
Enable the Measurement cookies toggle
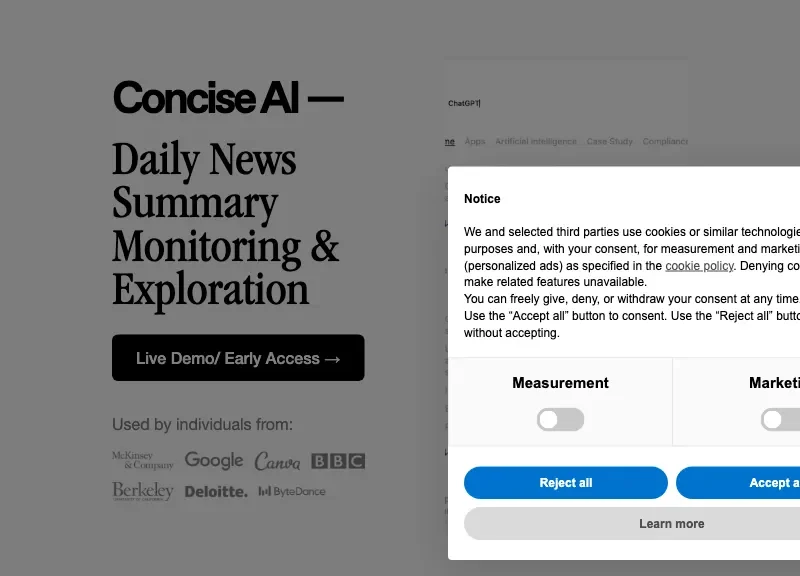(560, 419)
